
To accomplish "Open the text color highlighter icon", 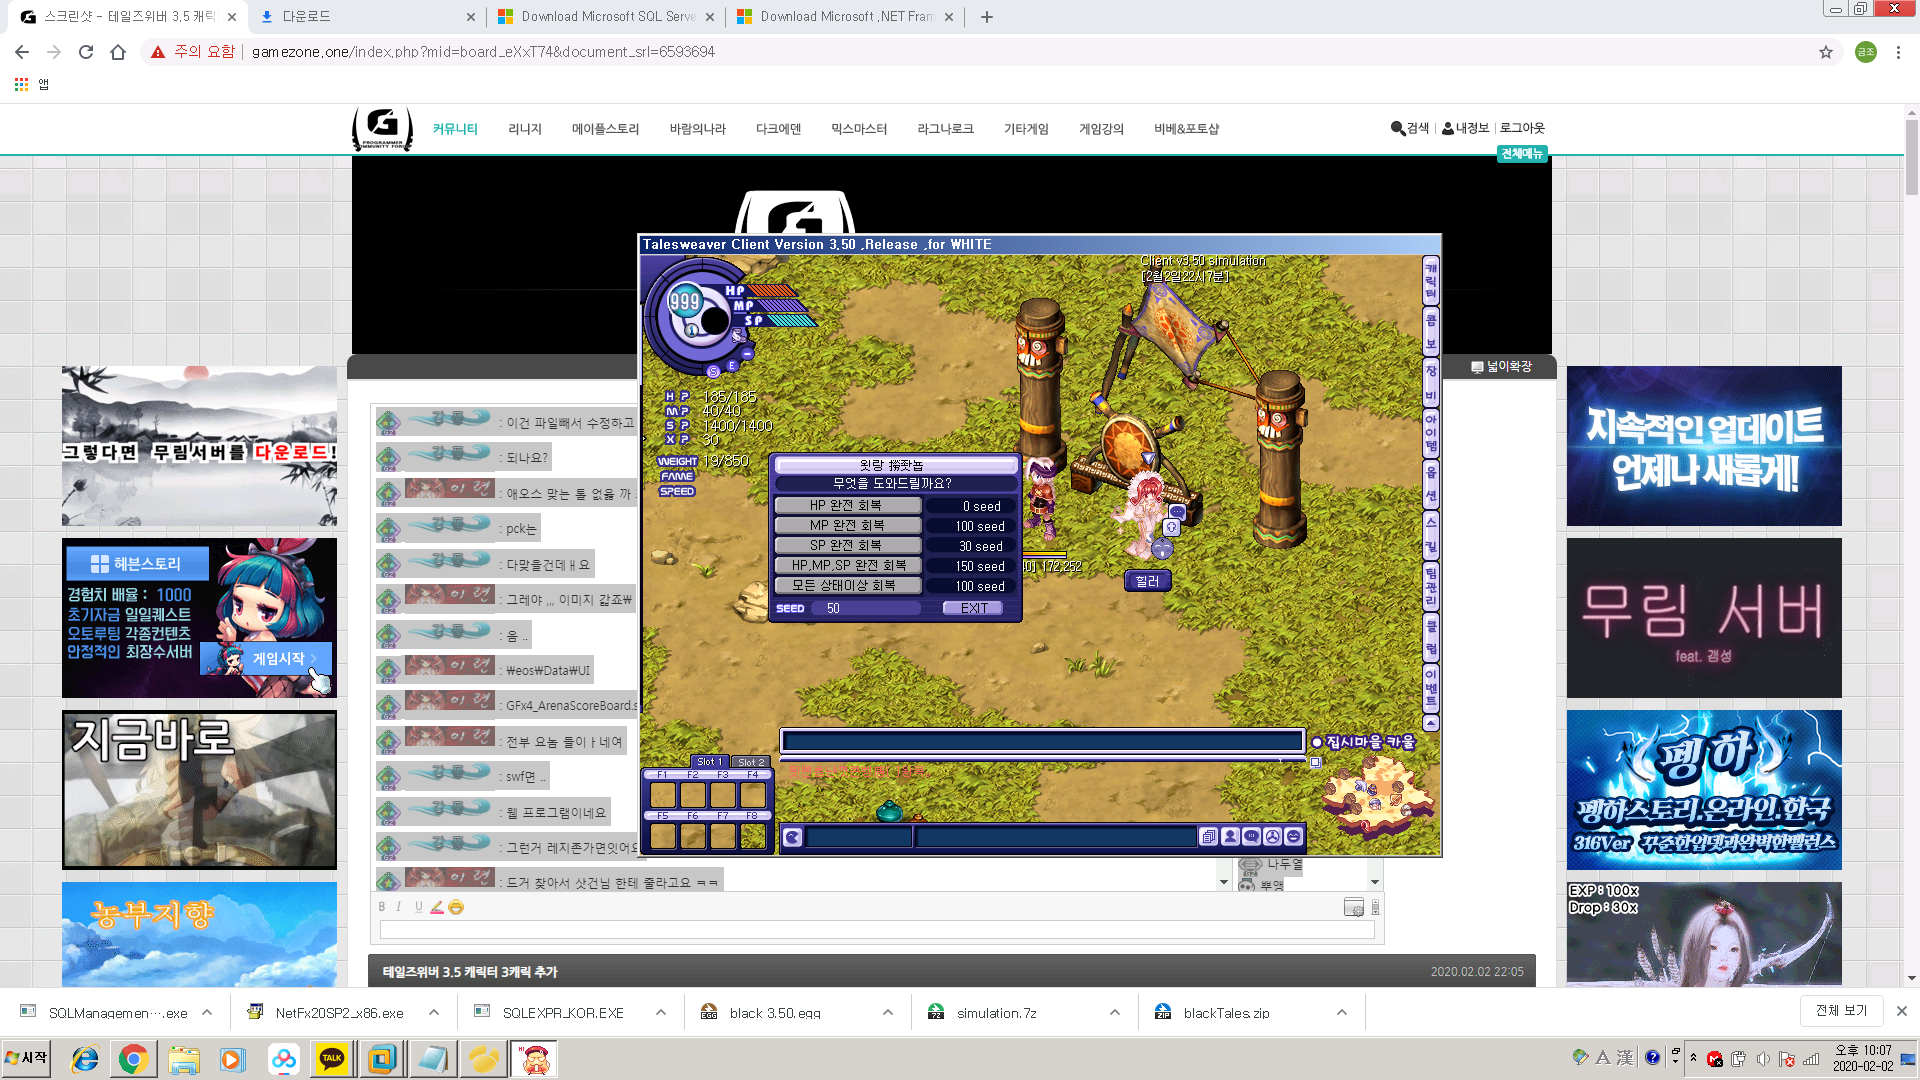I will click(437, 907).
